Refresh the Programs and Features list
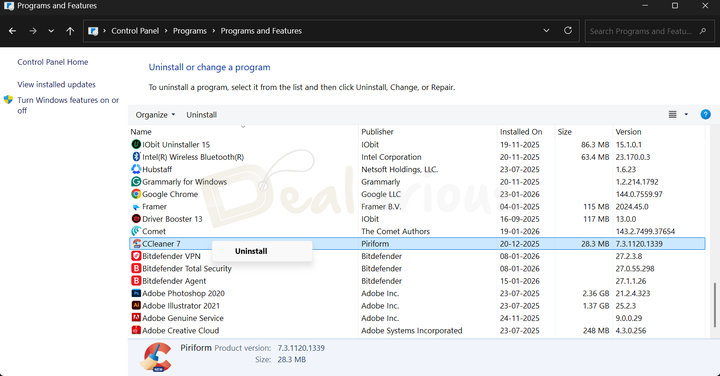The width and height of the screenshot is (720, 376). coord(568,30)
